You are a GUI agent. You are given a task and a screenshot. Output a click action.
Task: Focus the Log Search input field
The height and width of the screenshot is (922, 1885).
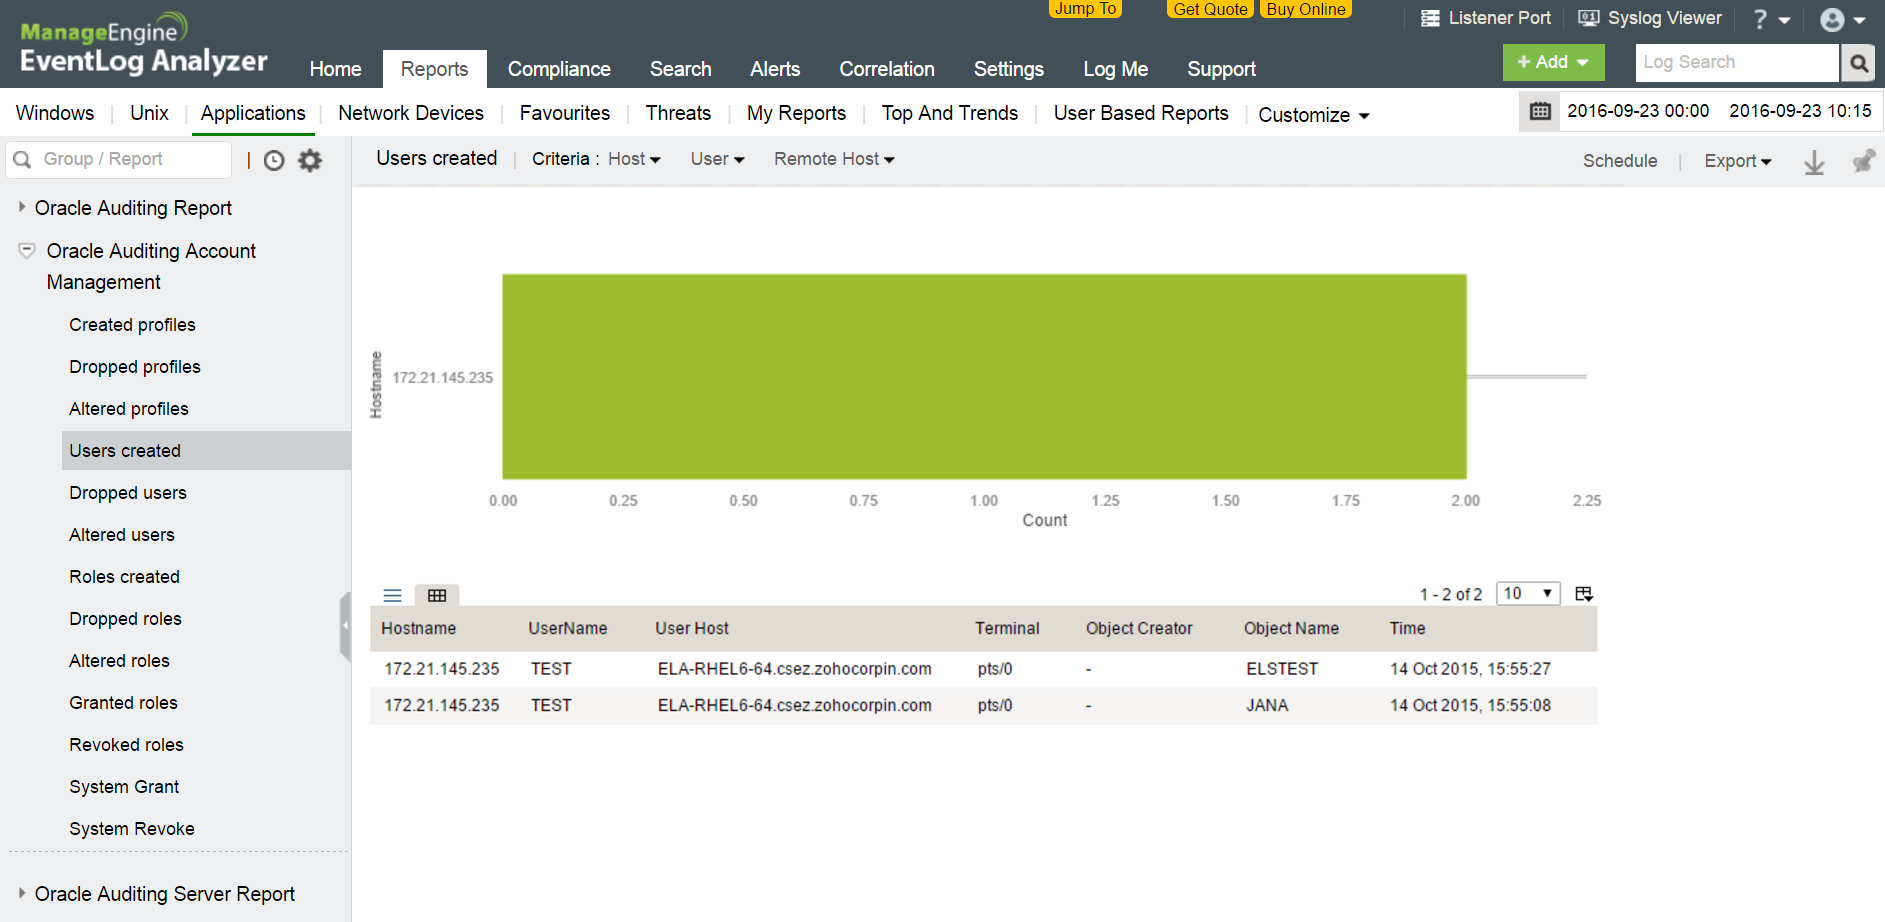tap(1737, 63)
